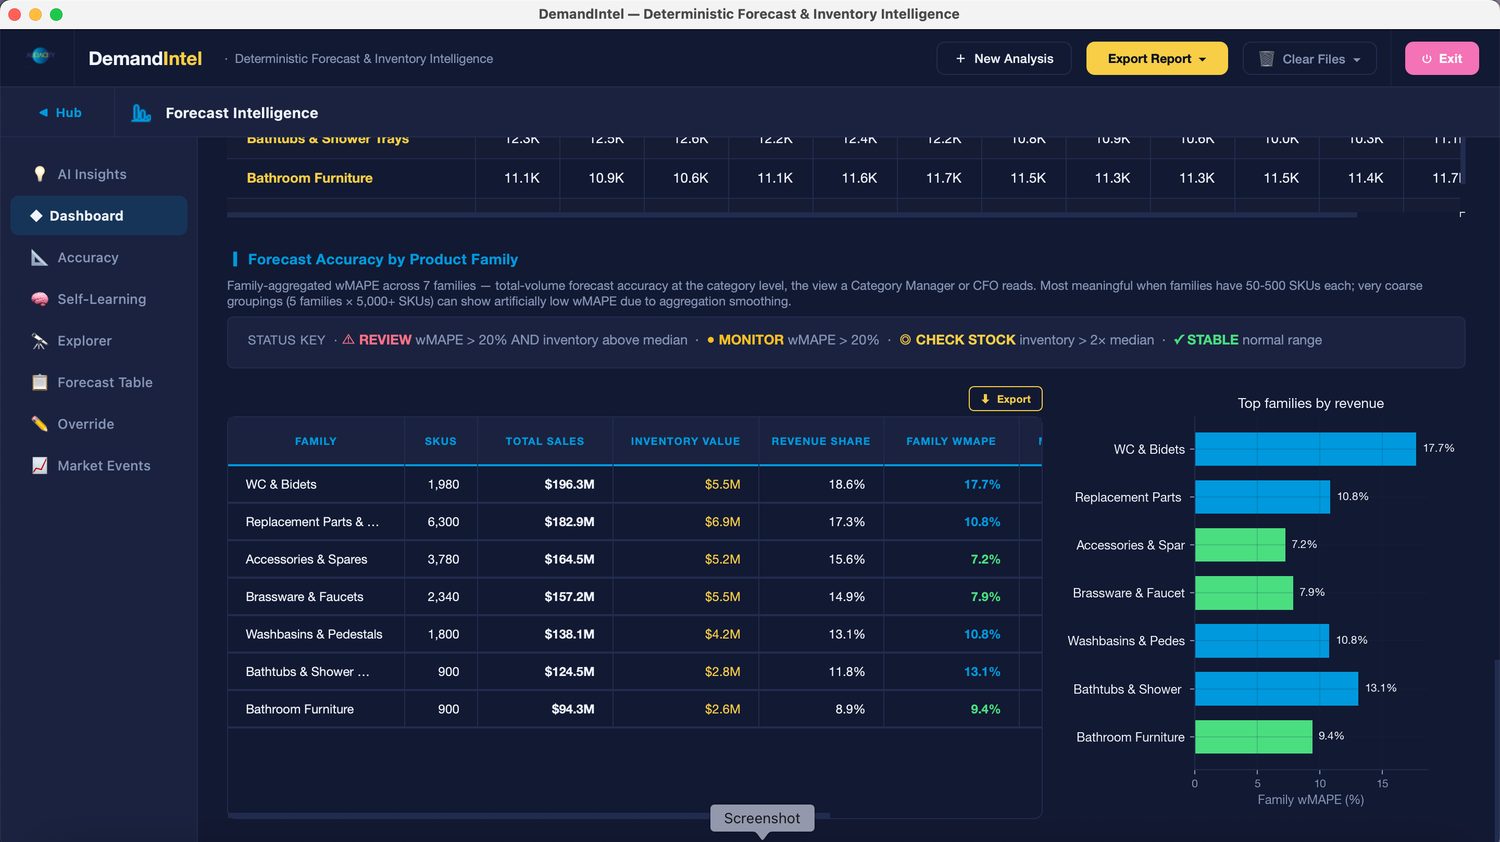Click the horizontal scrollbar under forecast grid

pyautogui.click(x=792, y=215)
